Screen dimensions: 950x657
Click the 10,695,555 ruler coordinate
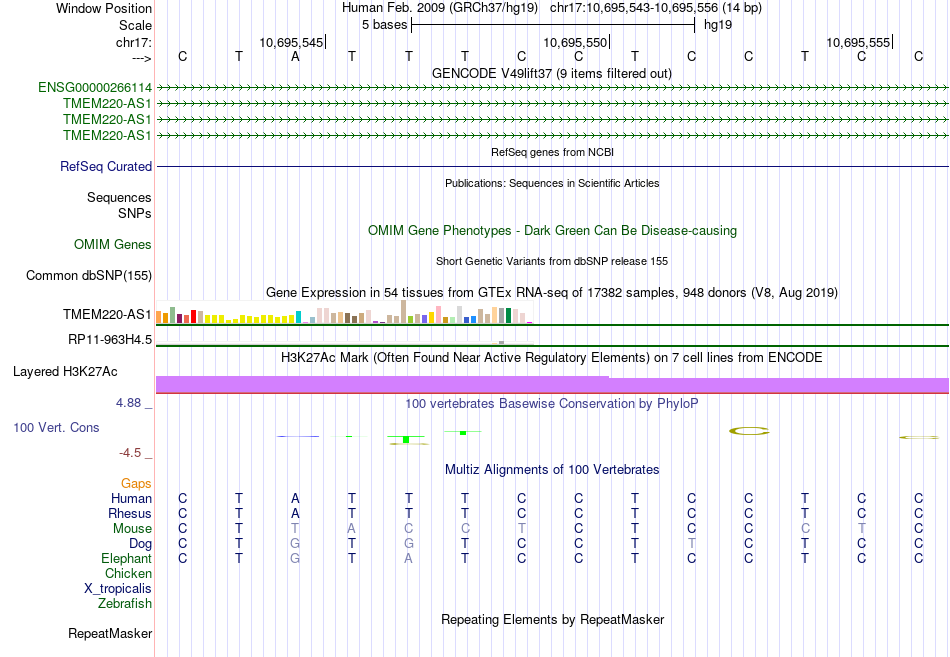coord(858,42)
